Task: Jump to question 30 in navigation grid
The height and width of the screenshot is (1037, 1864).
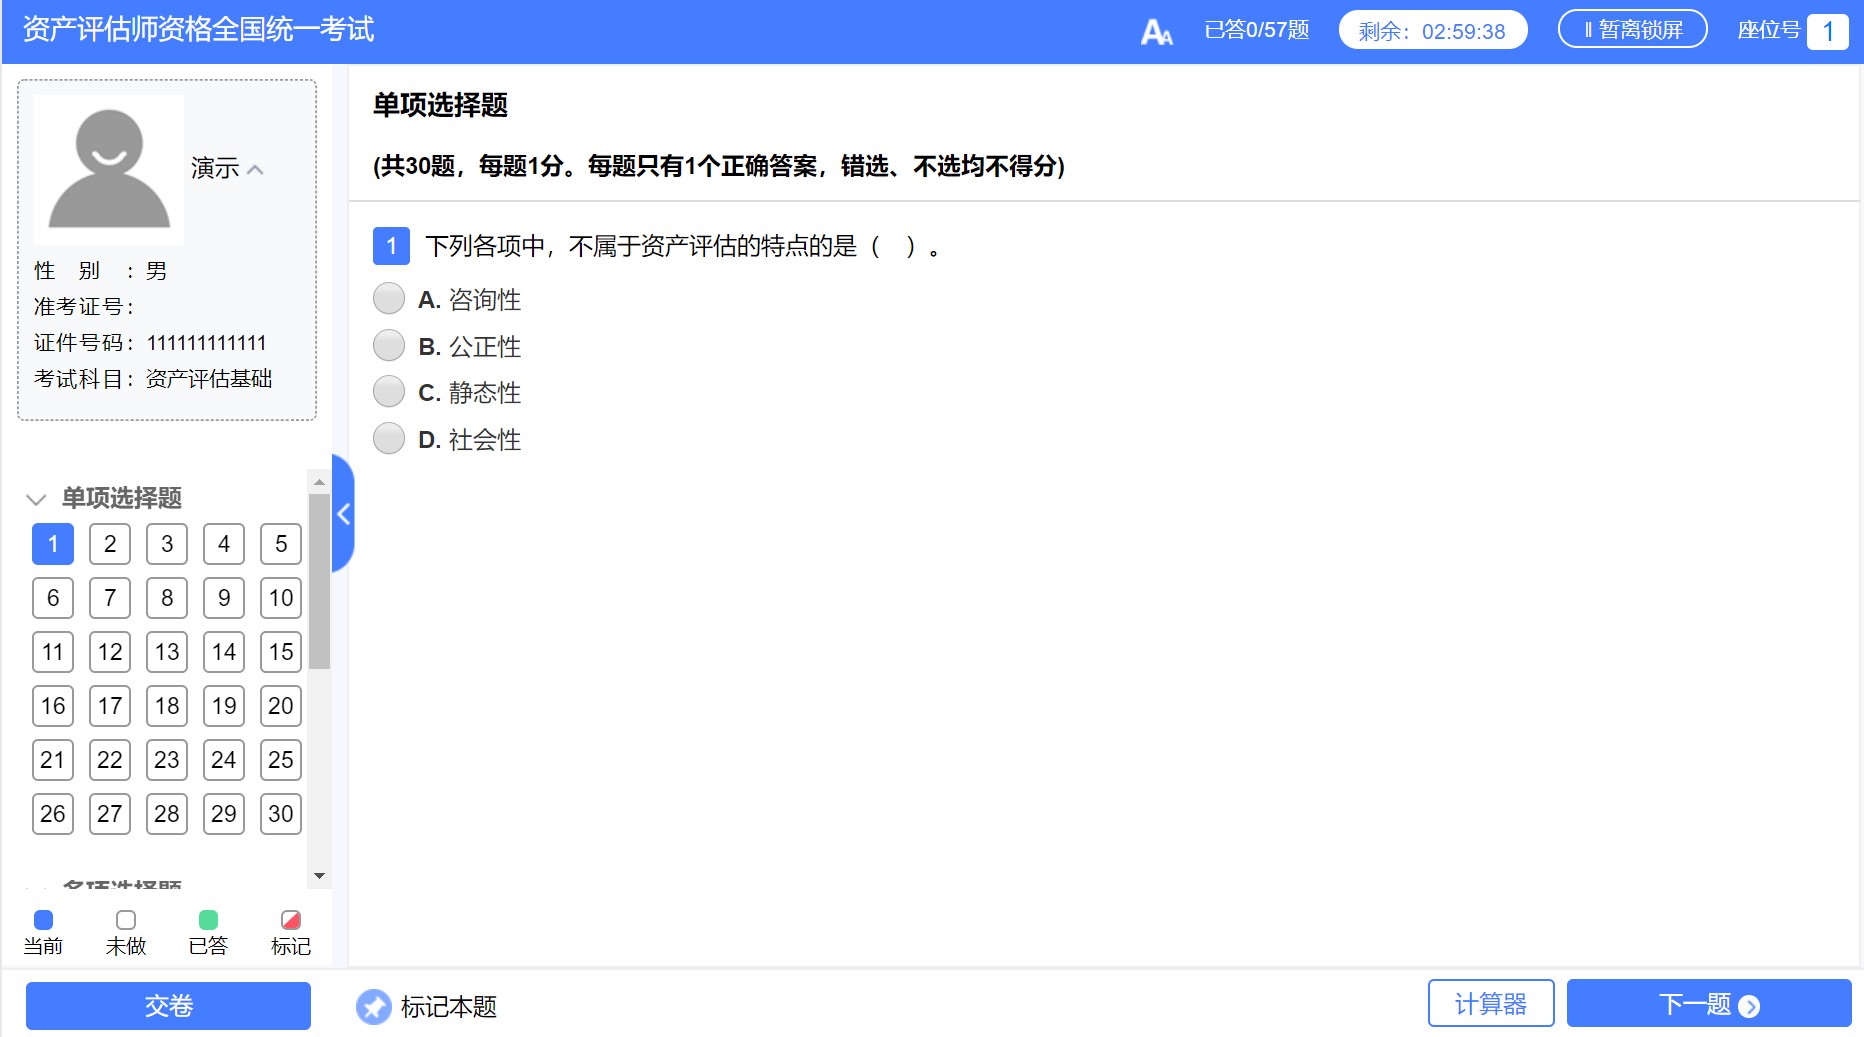Action: click(x=280, y=813)
